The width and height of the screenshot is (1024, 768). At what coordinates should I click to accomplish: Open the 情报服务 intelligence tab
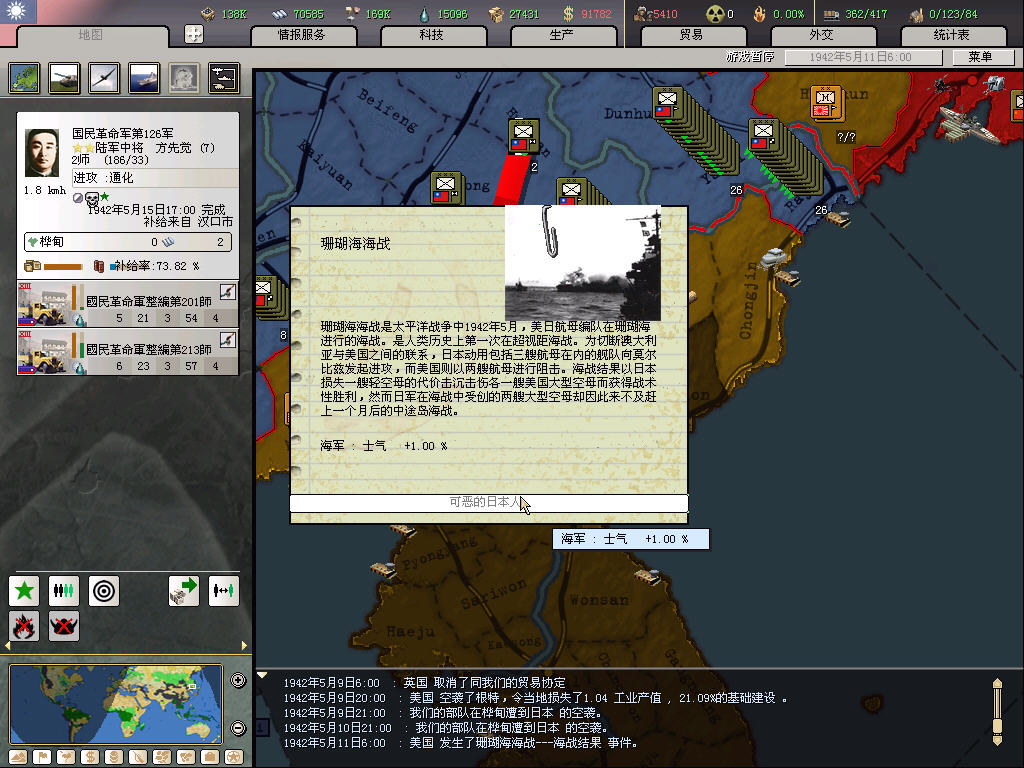302,35
